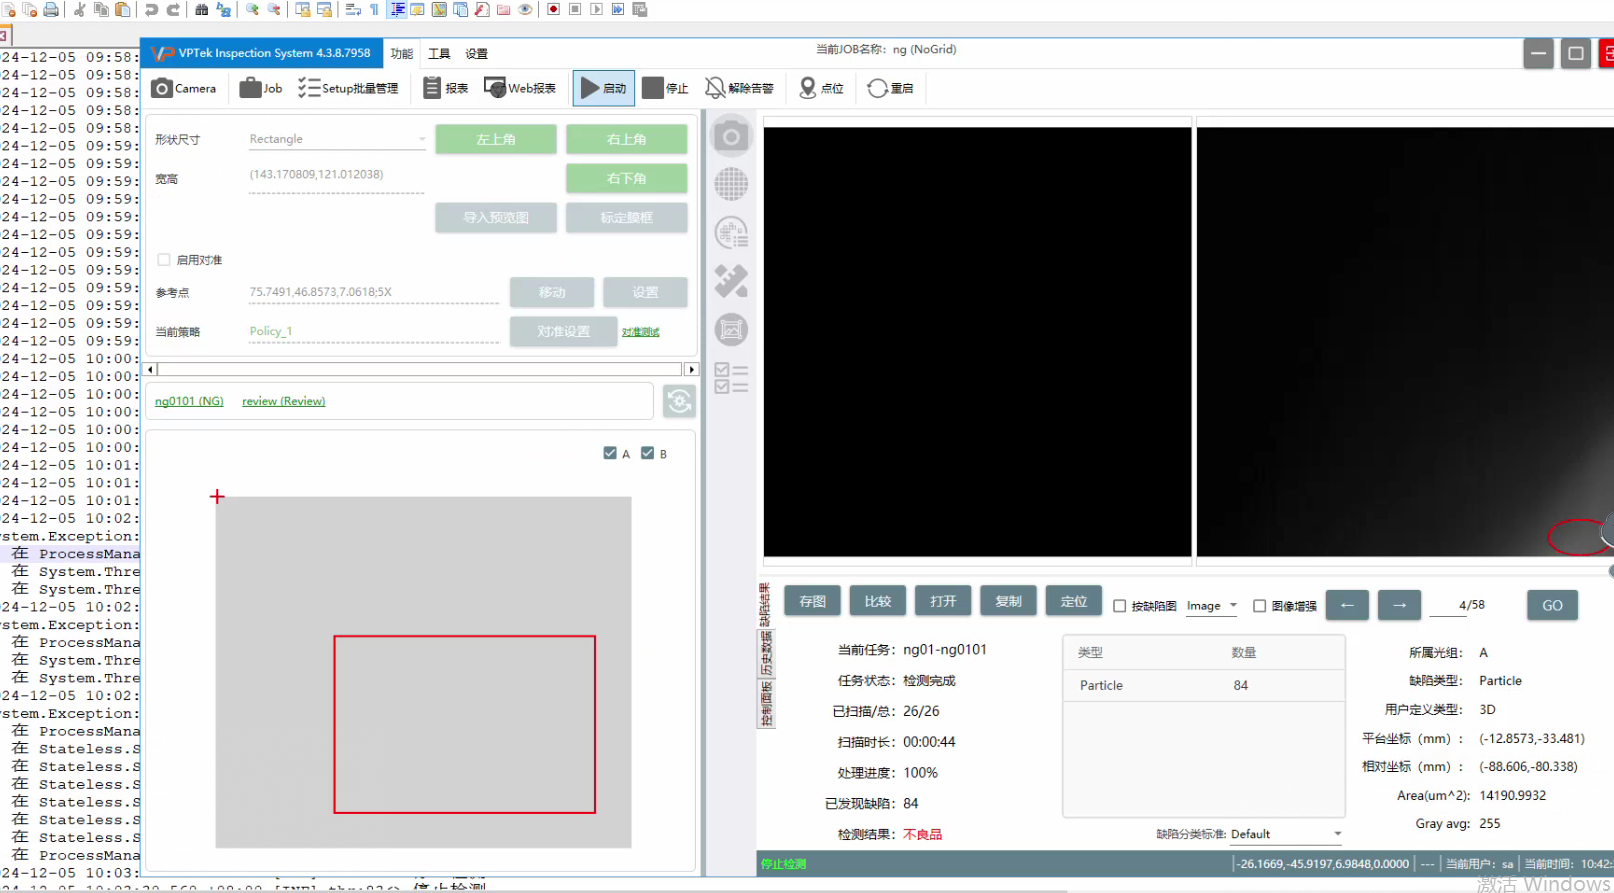The width and height of the screenshot is (1614, 893).
Task: Open the Image type dropdown
Action: (x=1212, y=606)
